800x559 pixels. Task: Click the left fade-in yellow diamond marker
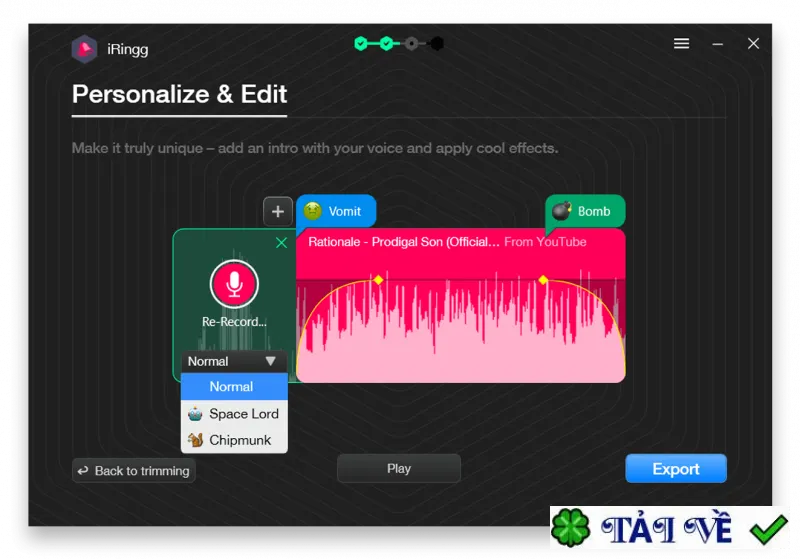pos(378,280)
